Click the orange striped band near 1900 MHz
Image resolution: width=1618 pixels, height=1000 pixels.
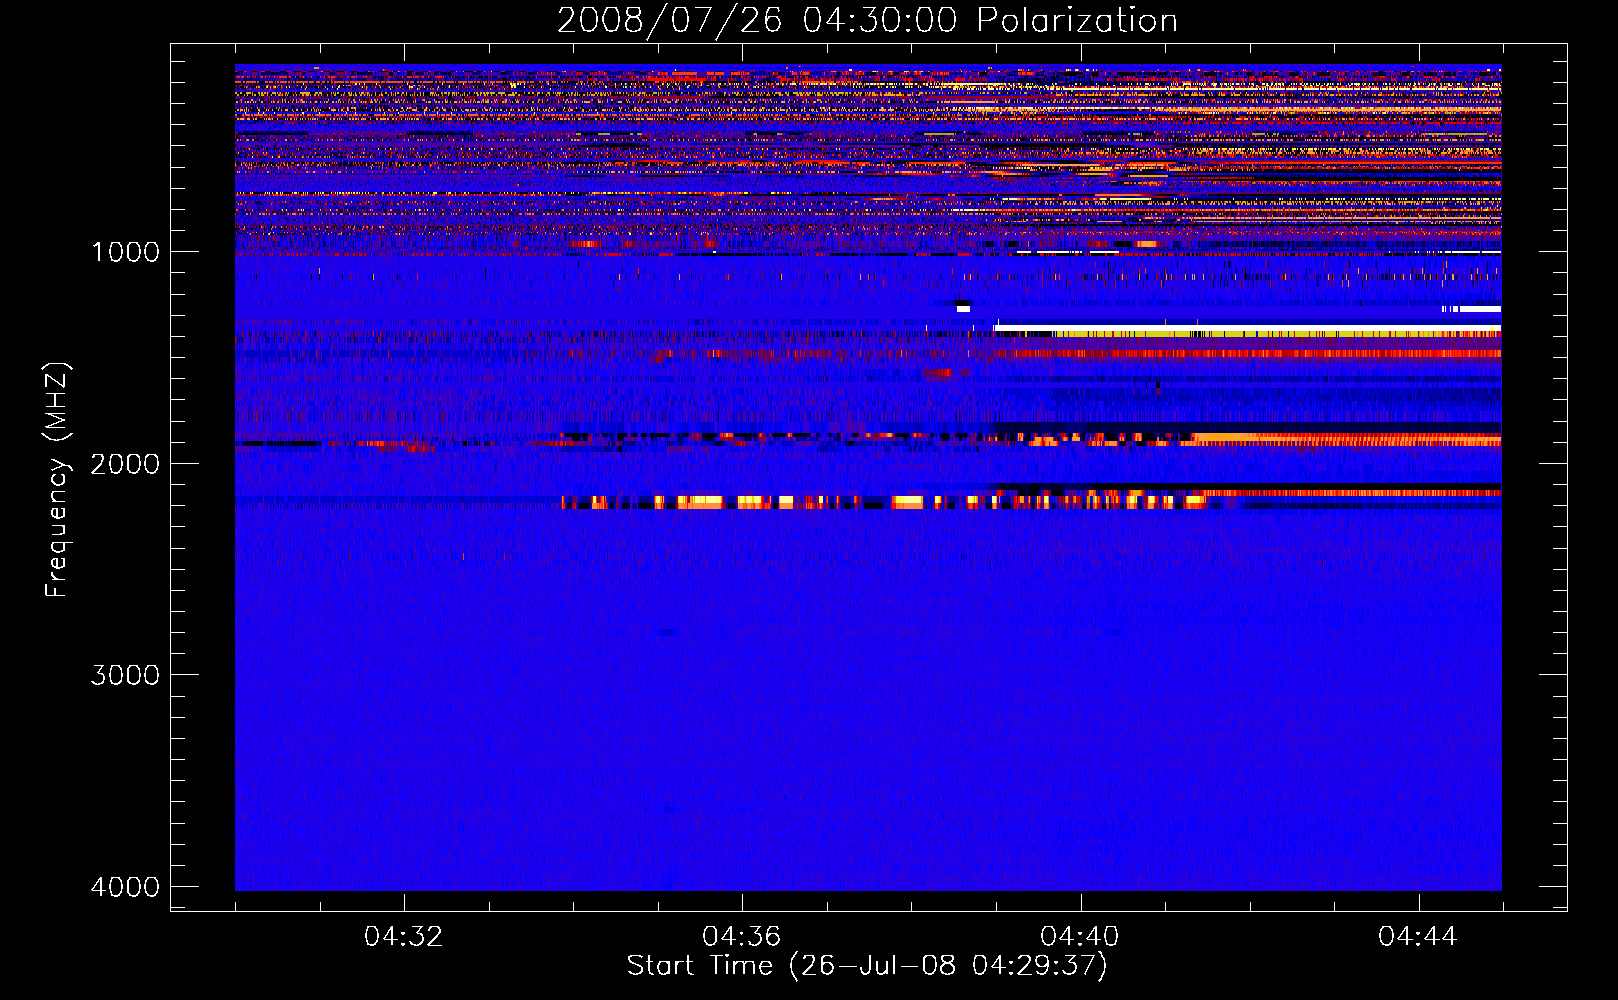[1347, 439]
